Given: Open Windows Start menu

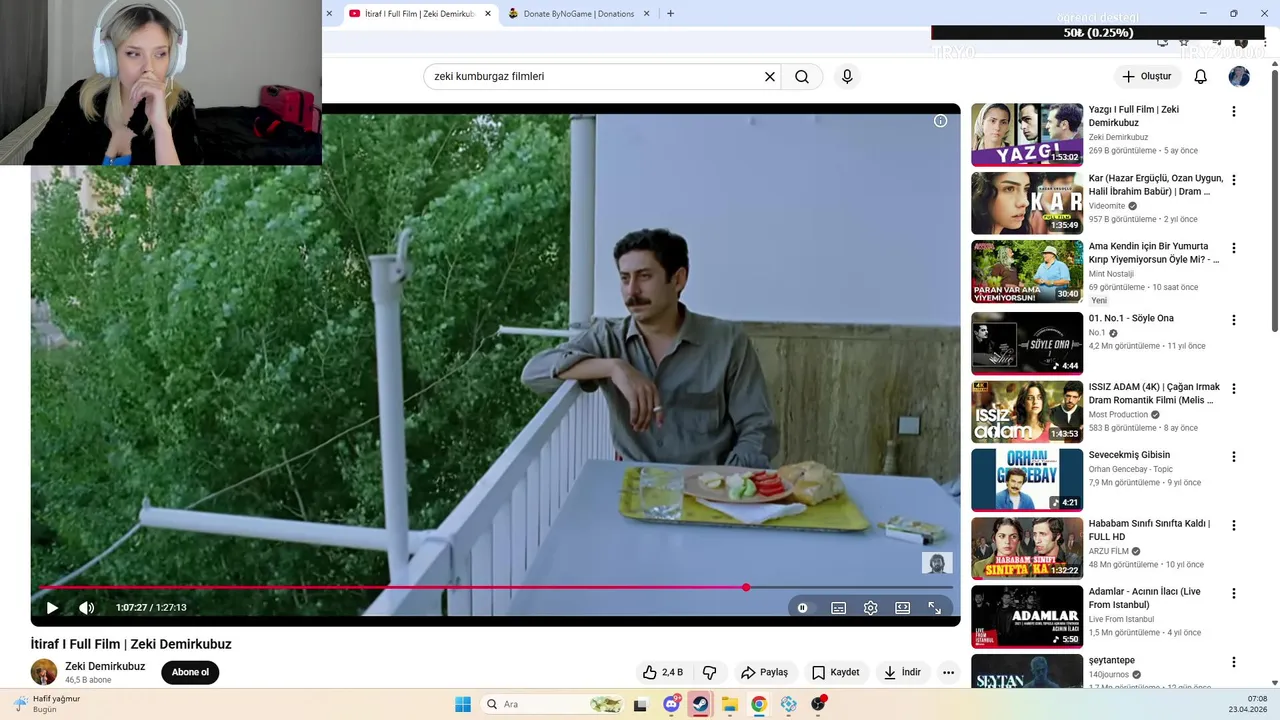Looking at the screenshot, I should [x=463, y=704].
